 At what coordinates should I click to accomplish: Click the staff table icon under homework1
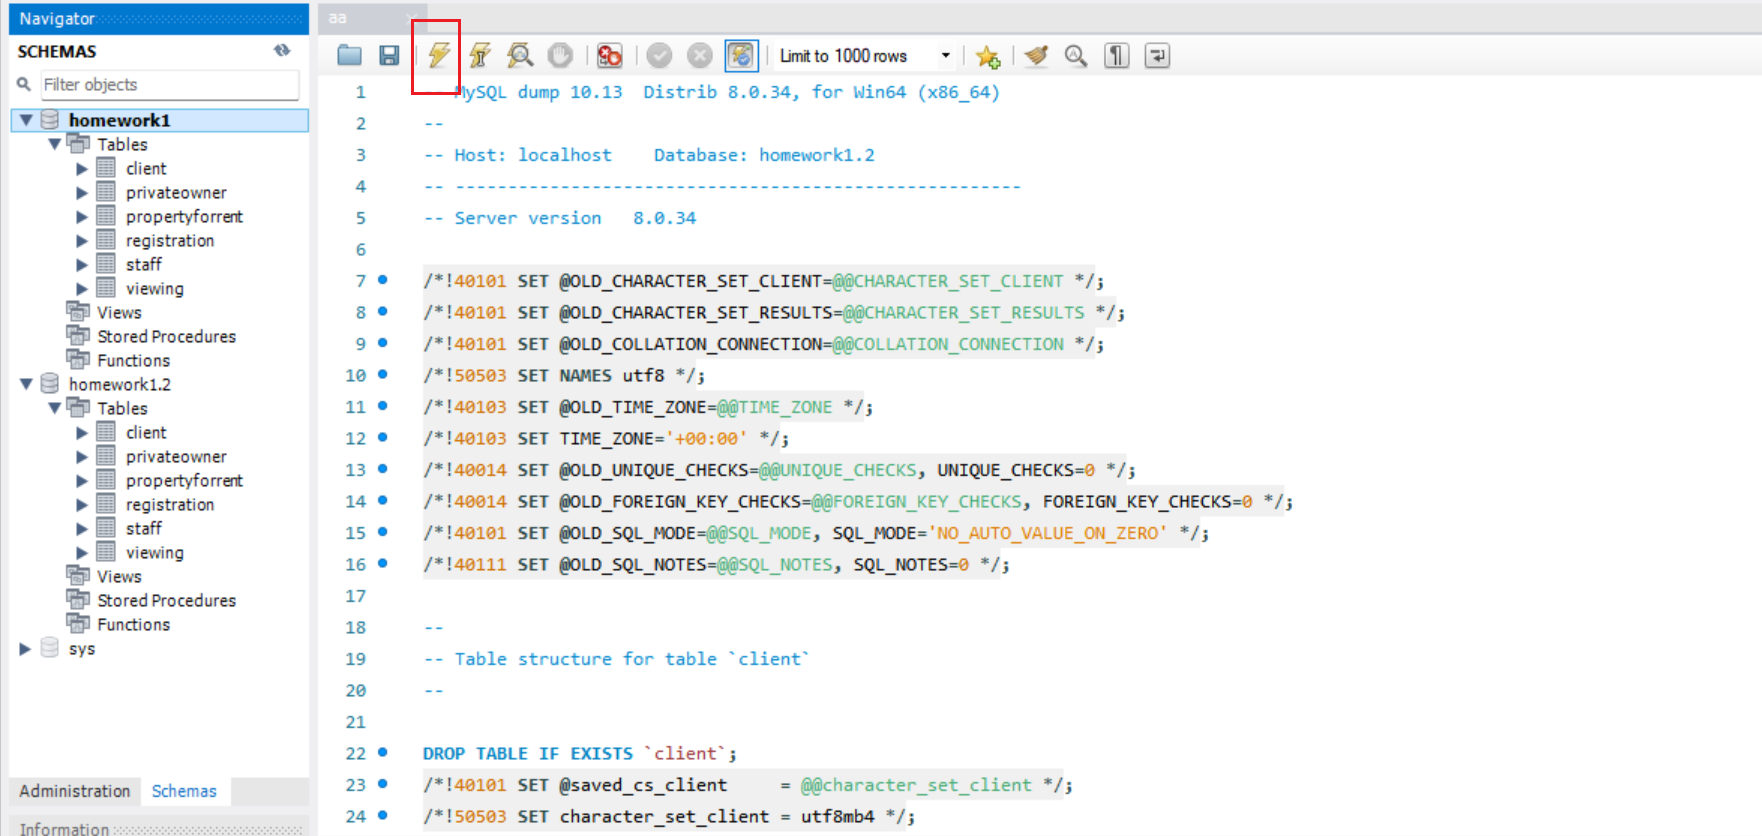[106, 264]
